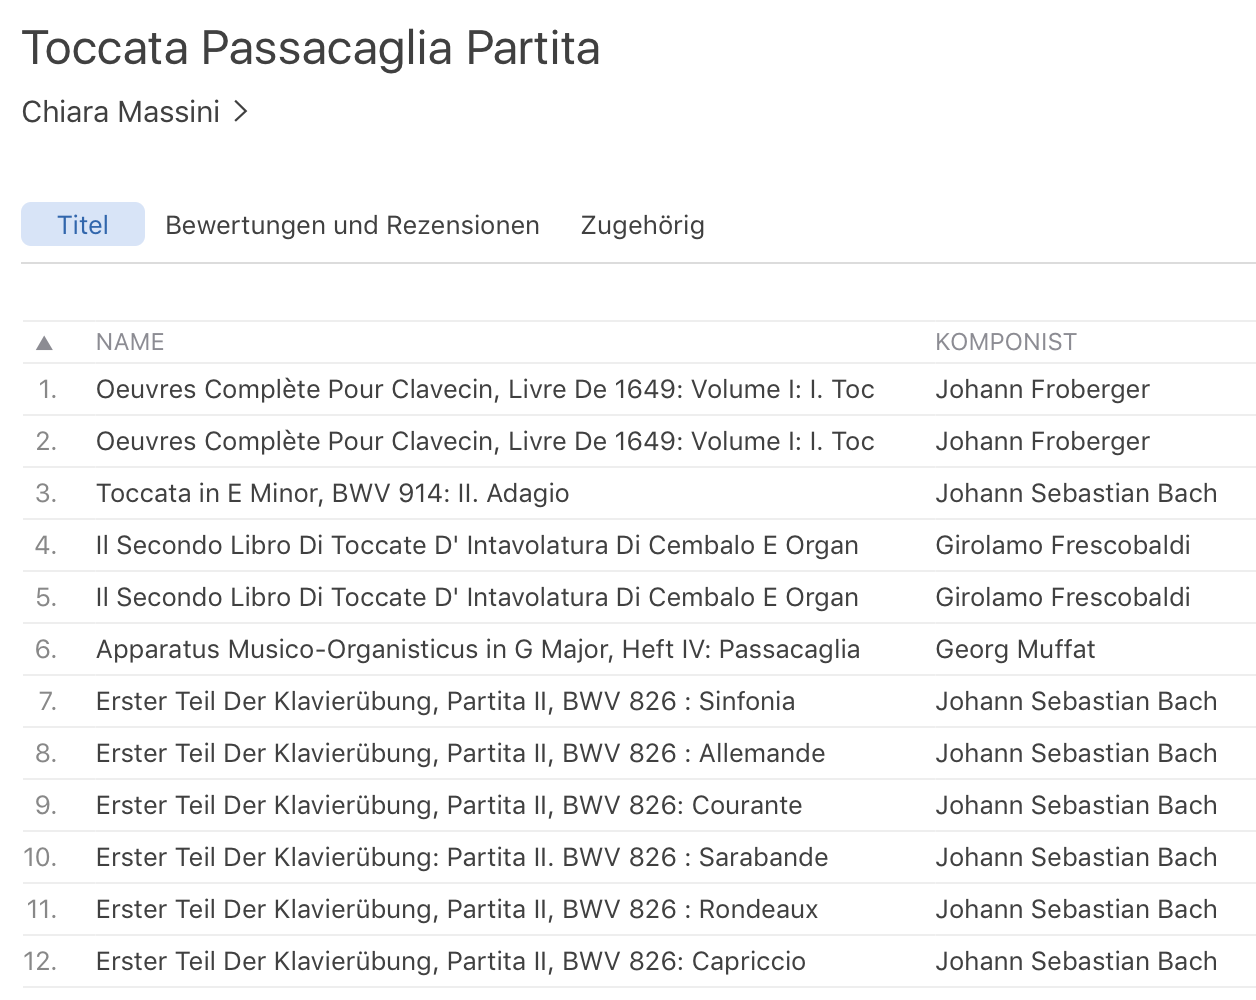The height and width of the screenshot is (1000, 1256).
Task: Open the chevron next to Chiara Massini
Action: pos(240,111)
